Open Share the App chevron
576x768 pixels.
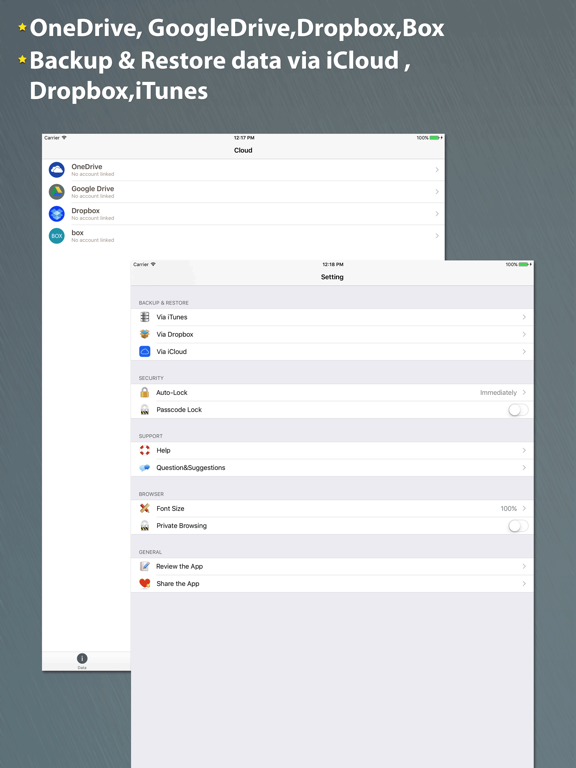click(x=524, y=583)
